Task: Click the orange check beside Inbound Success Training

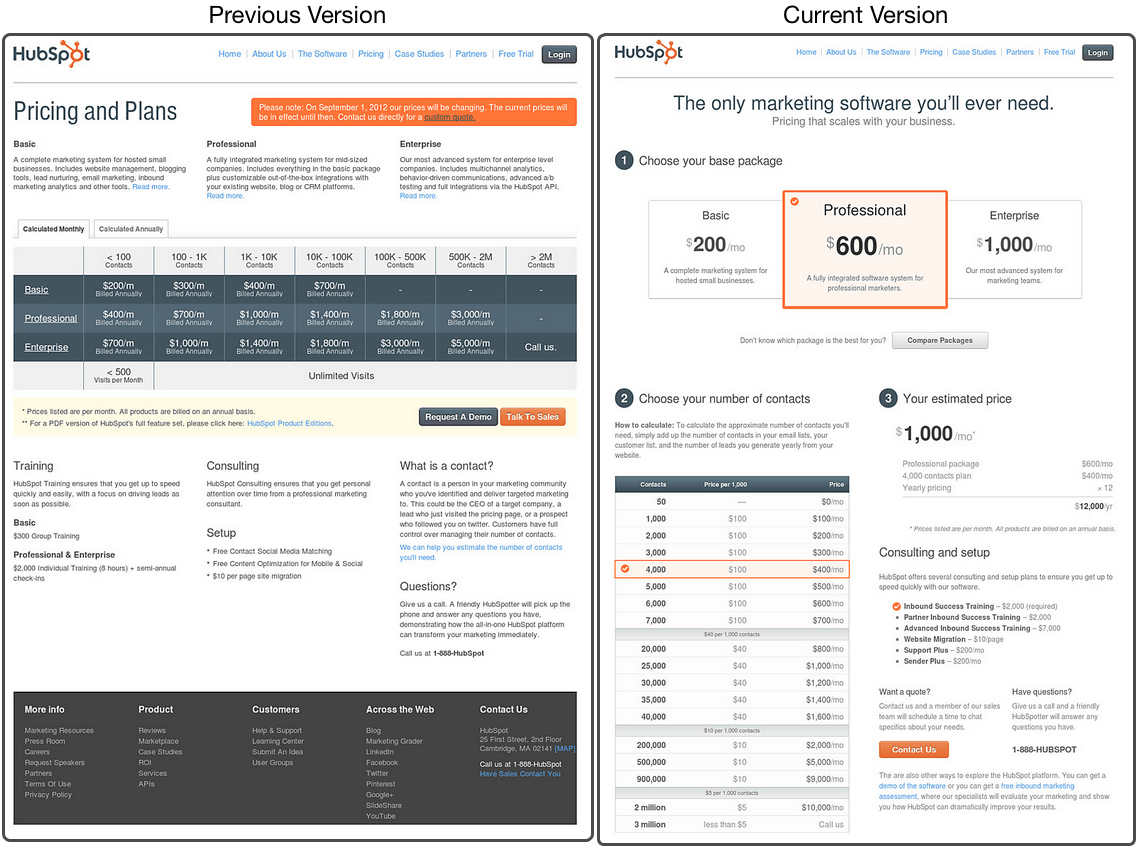Action: coord(896,606)
